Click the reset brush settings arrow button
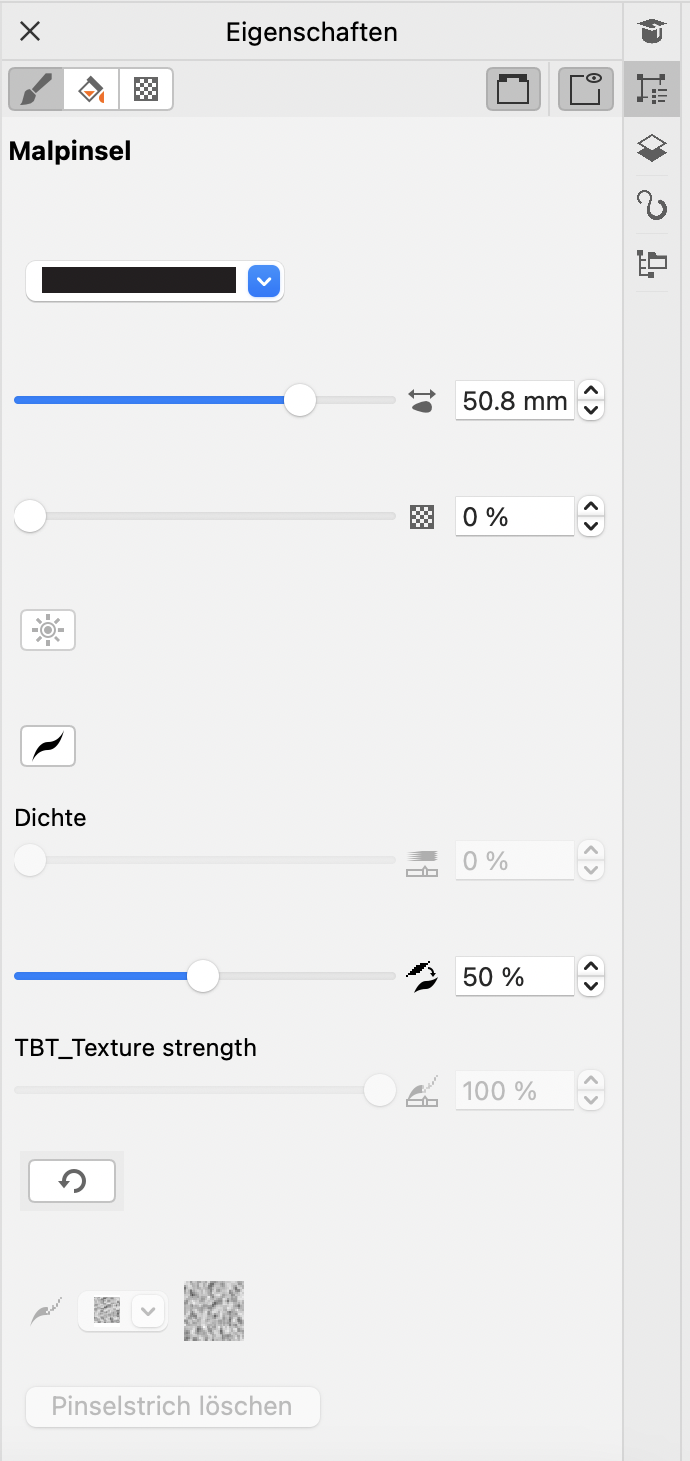Viewport: 690px width, 1461px height. point(72,1181)
